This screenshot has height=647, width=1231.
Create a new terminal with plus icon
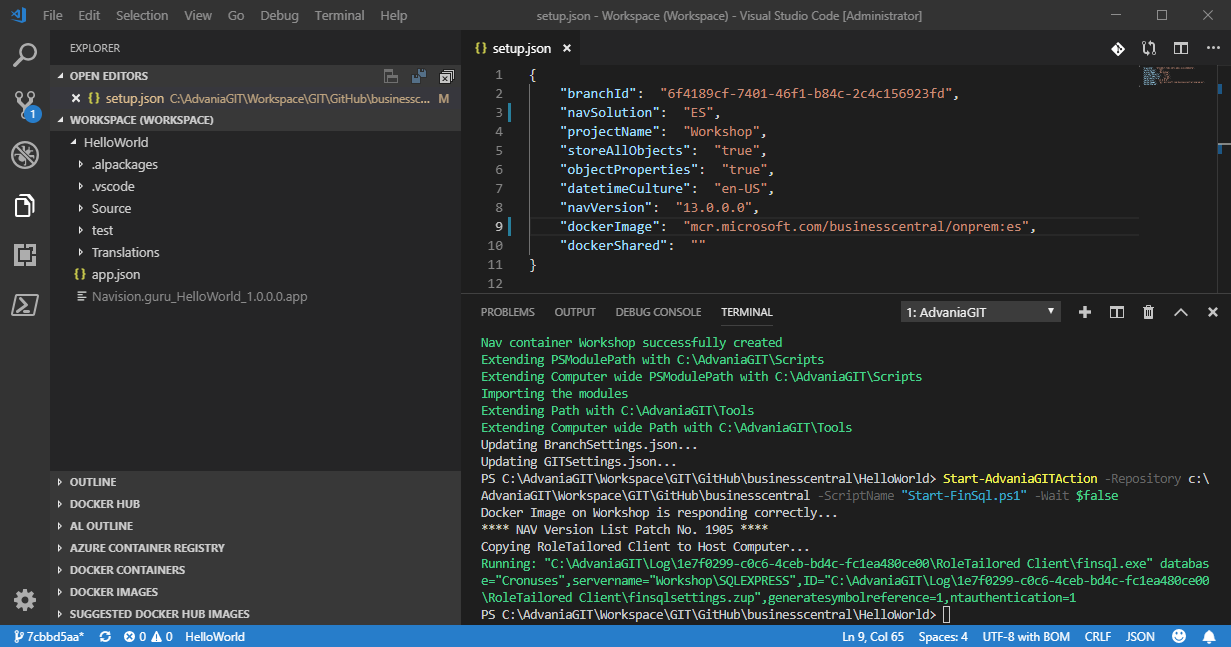point(1084,312)
